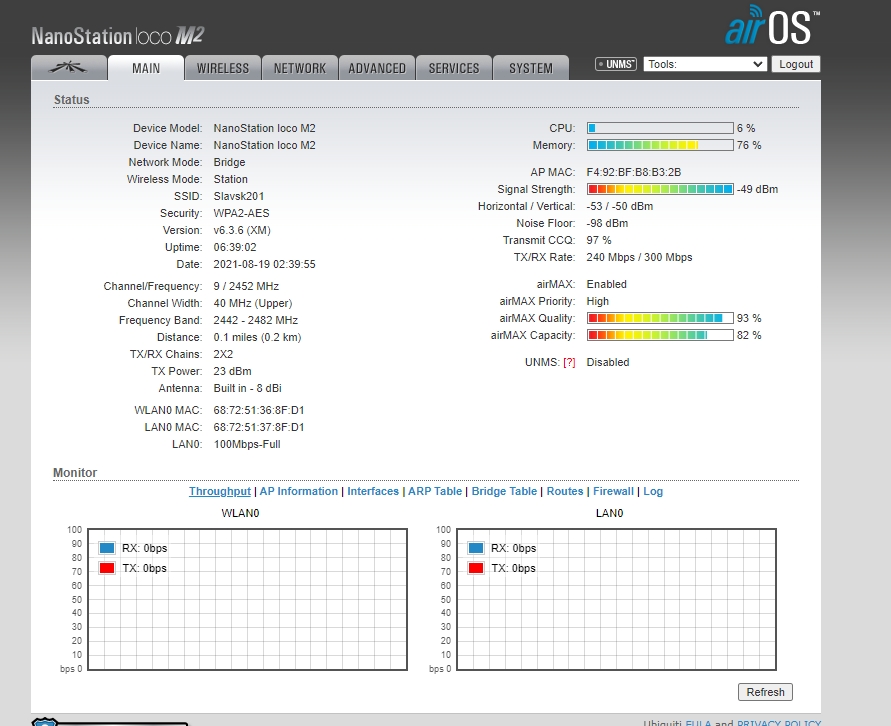Image resolution: width=891 pixels, height=726 pixels.
Task: Click the TX/RX rate 240 Mbps / 300 Mbps
Action: click(x=639, y=257)
